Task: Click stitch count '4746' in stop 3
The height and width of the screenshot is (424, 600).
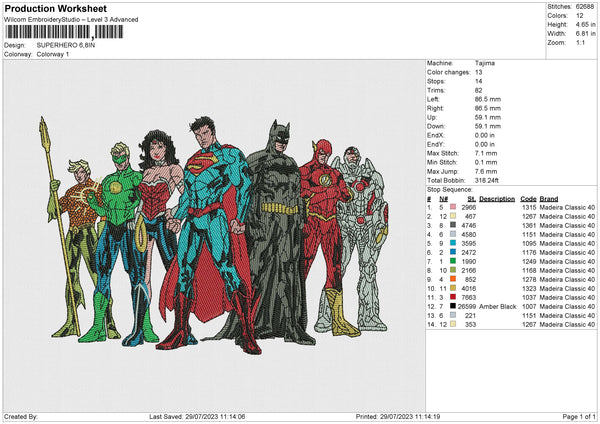Action: [x=469, y=225]
